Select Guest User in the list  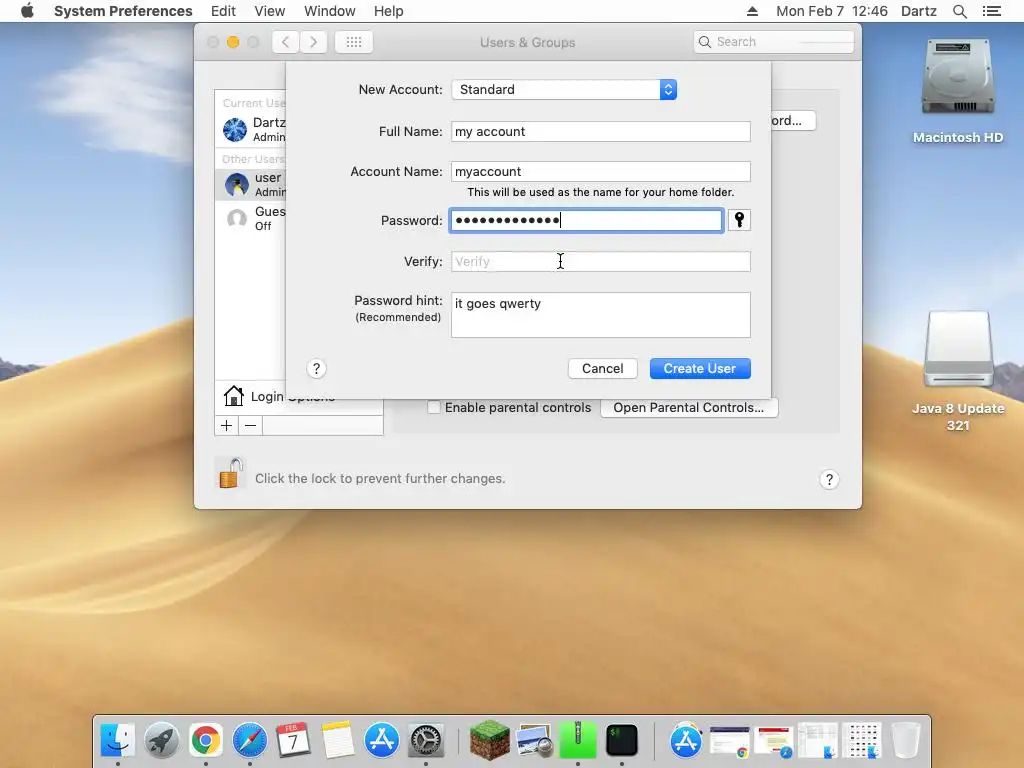click(x=251, y=218)
